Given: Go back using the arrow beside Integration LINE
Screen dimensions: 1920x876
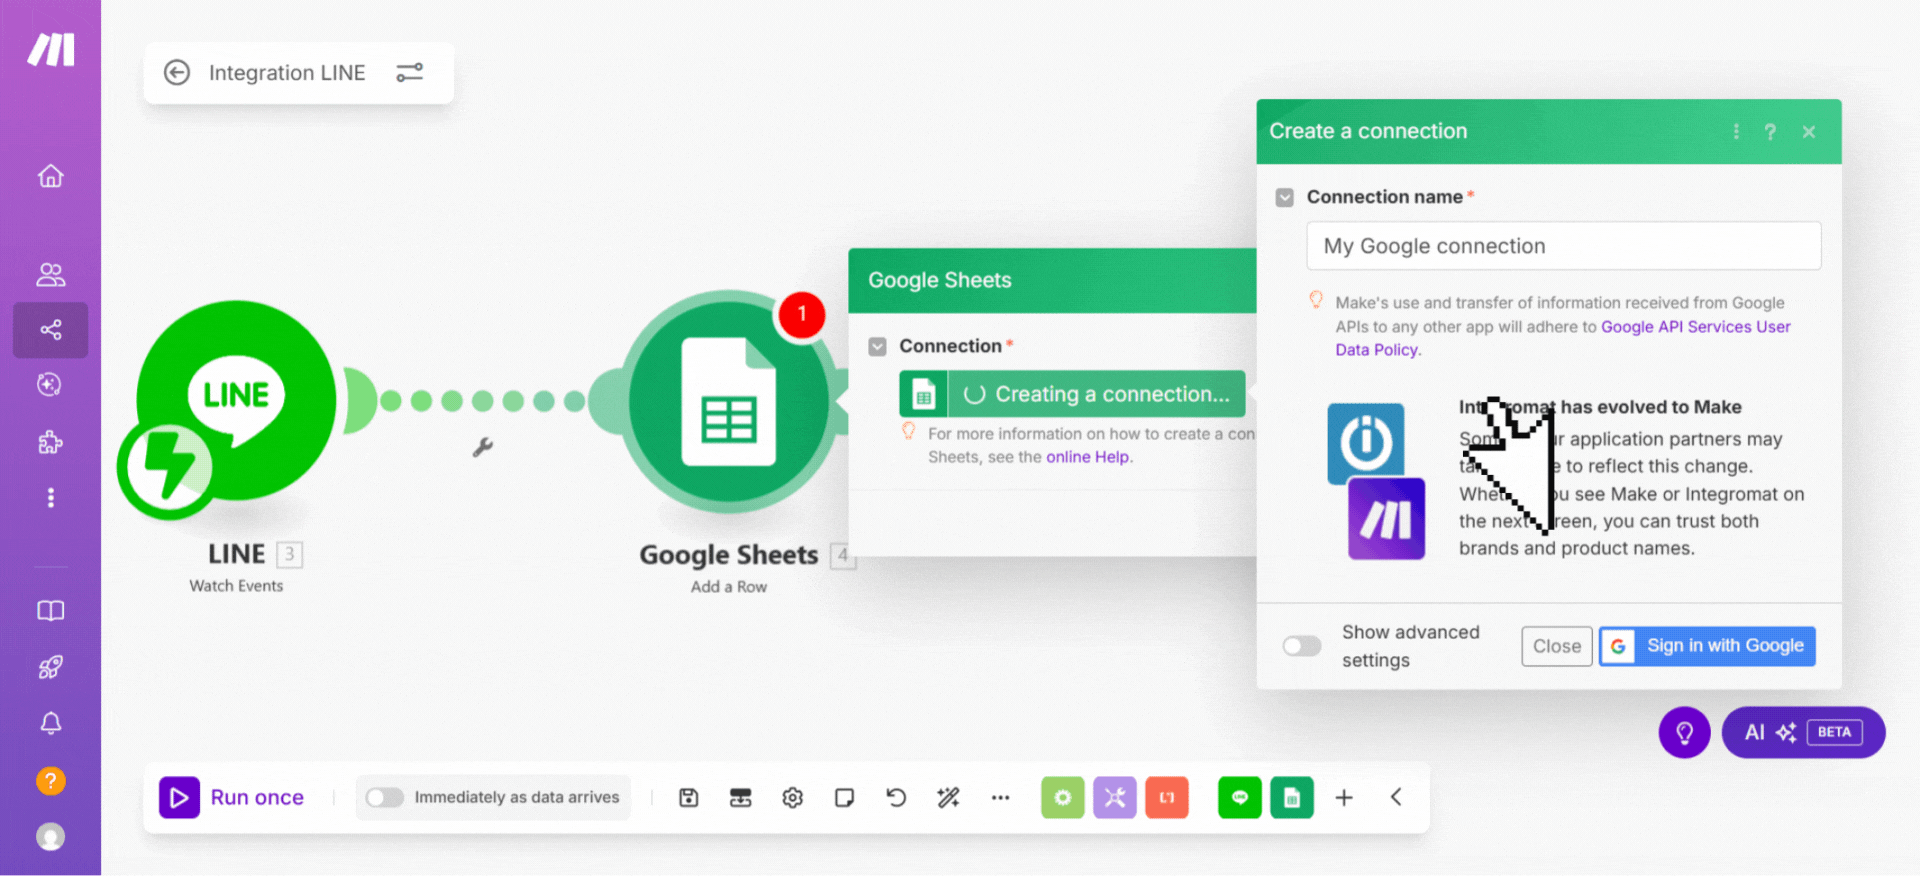Looking at the screenshot, I should click(177, 72).
